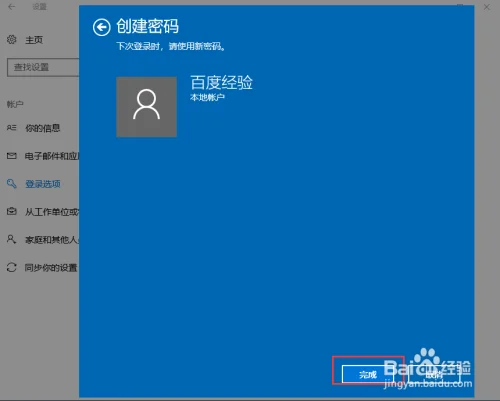Click the 帐户 section heading
The height and width of the screenshot is (401, 500).
[15, 104]
